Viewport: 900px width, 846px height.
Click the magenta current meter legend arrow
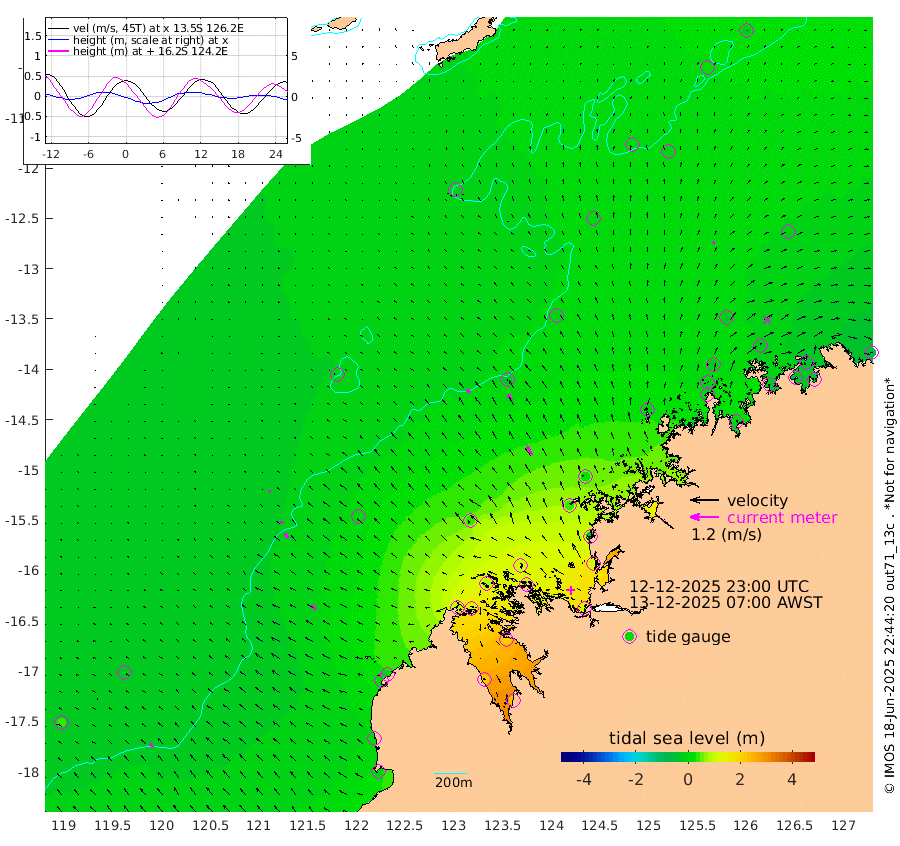704,517
